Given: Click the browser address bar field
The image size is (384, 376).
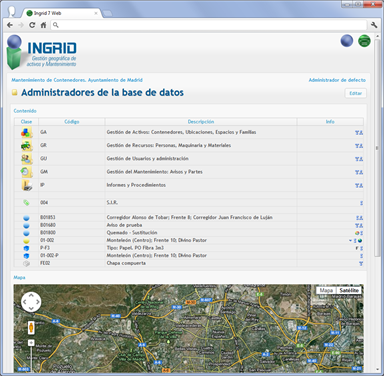Looking at the screenshot, I should (209, 25).
